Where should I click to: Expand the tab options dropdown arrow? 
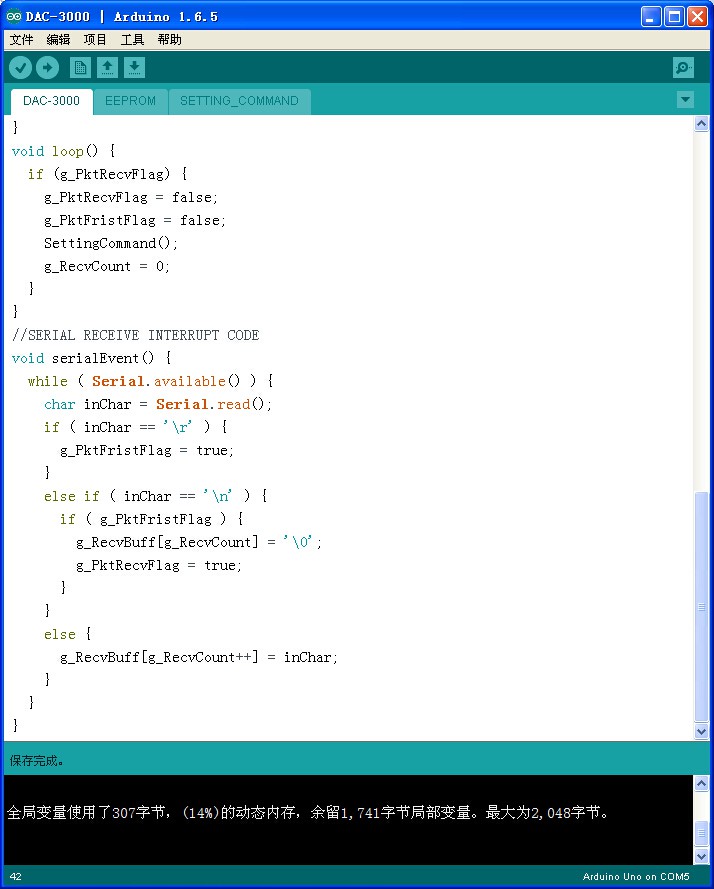tap(686, 100)
